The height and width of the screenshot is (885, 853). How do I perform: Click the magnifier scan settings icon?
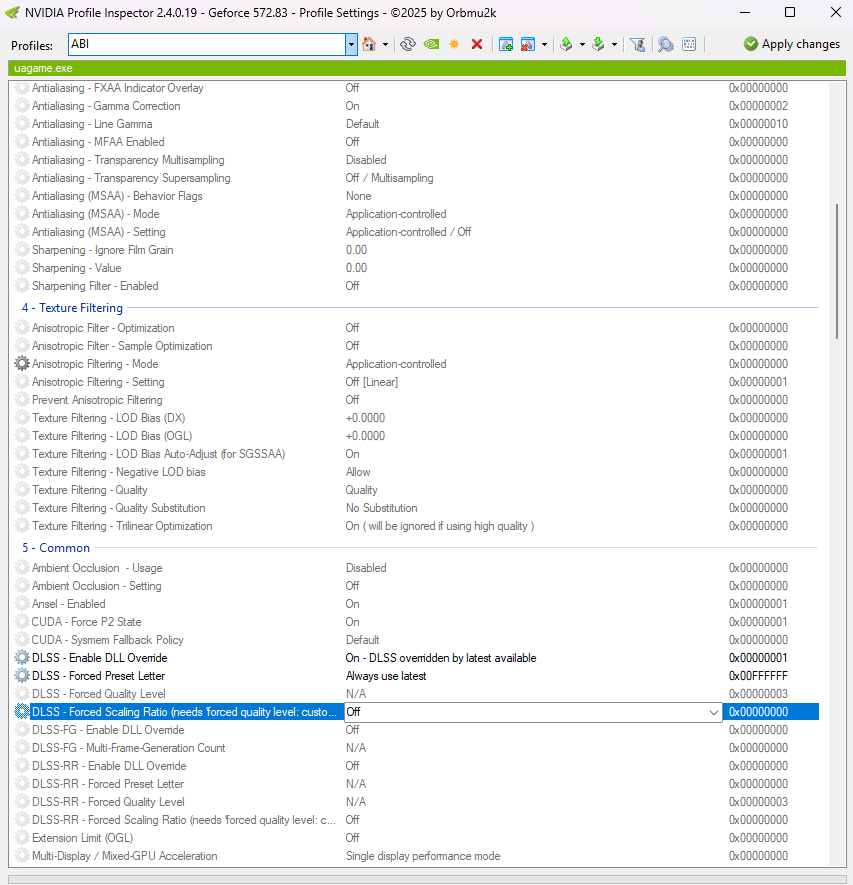[665, 44]
